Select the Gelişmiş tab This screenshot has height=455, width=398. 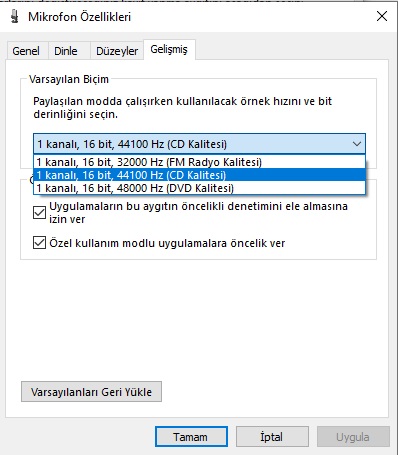tap(169, 49)
